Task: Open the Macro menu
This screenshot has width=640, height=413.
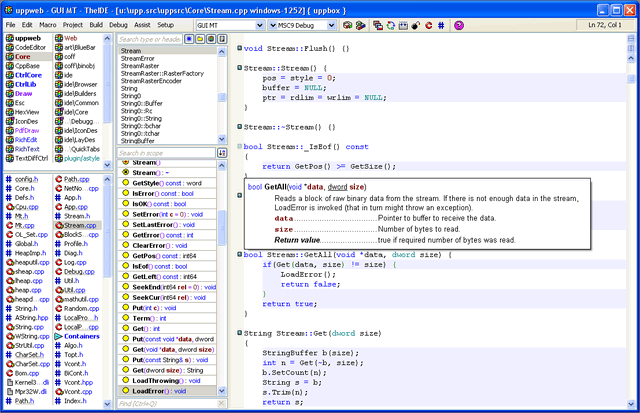Action: (48, 25)
